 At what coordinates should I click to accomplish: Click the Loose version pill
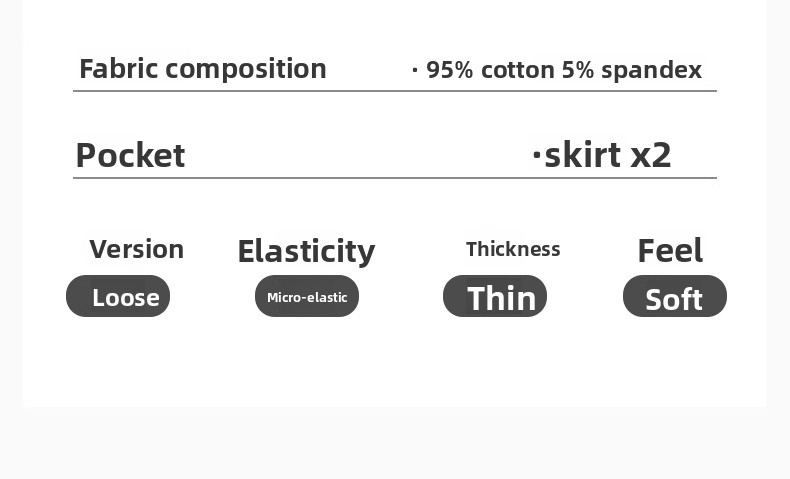point(118,297)
